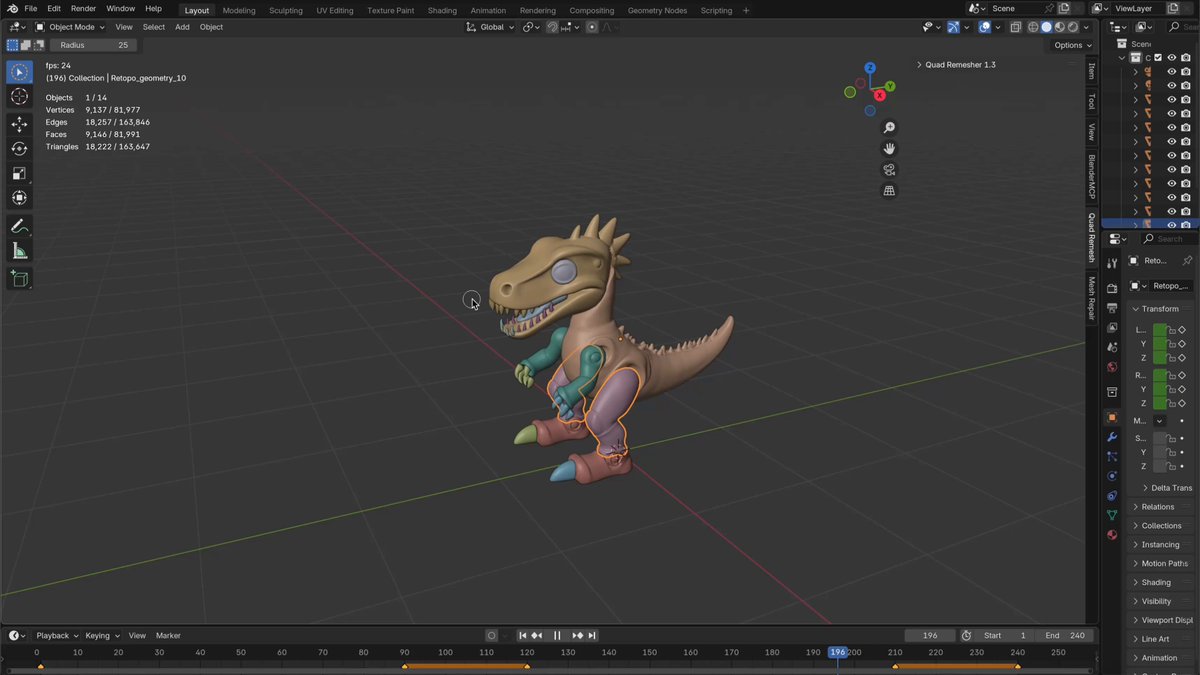Viewport: 1200px width, 675px height.
Task: Open the Object Mode dropdown
Action: 70,27
